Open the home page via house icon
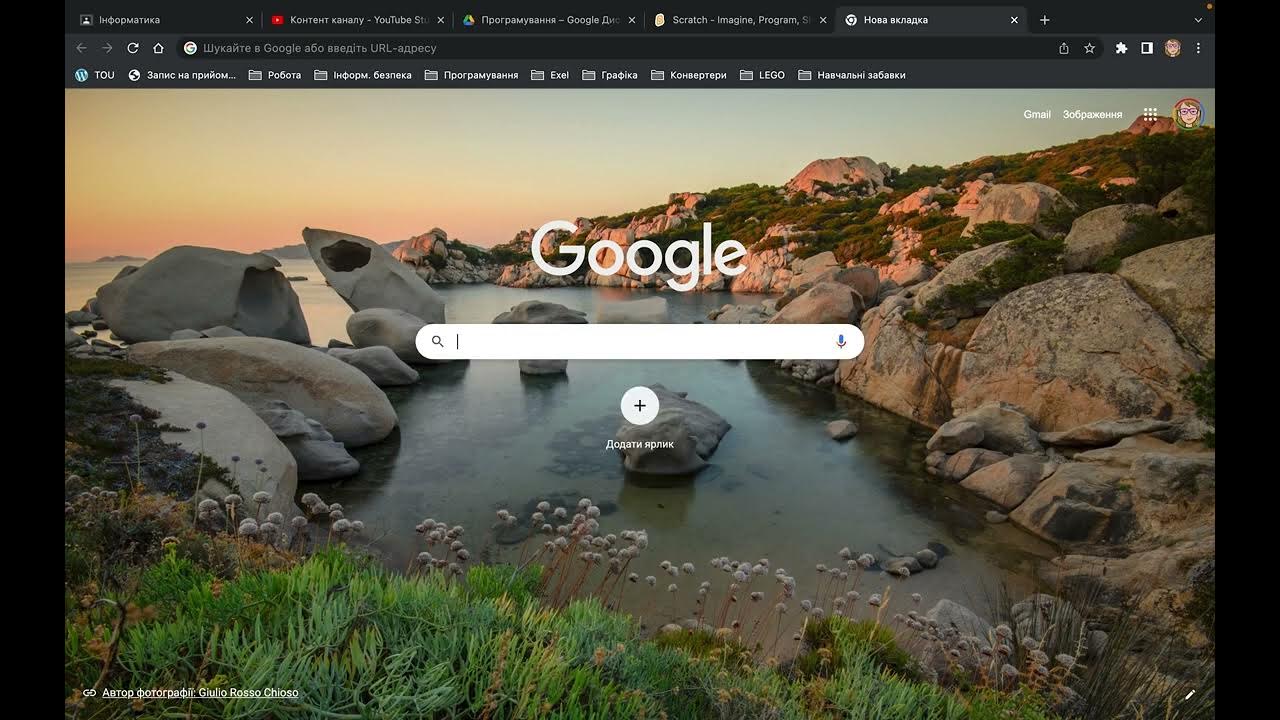1280x720 pixels. click(158, 48)
